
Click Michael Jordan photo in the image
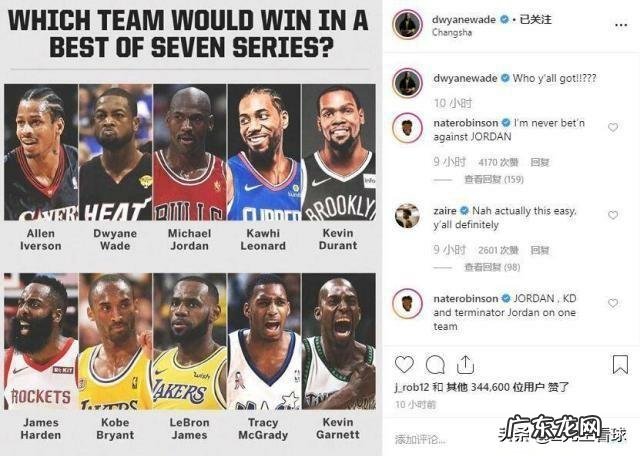point(189,152)
